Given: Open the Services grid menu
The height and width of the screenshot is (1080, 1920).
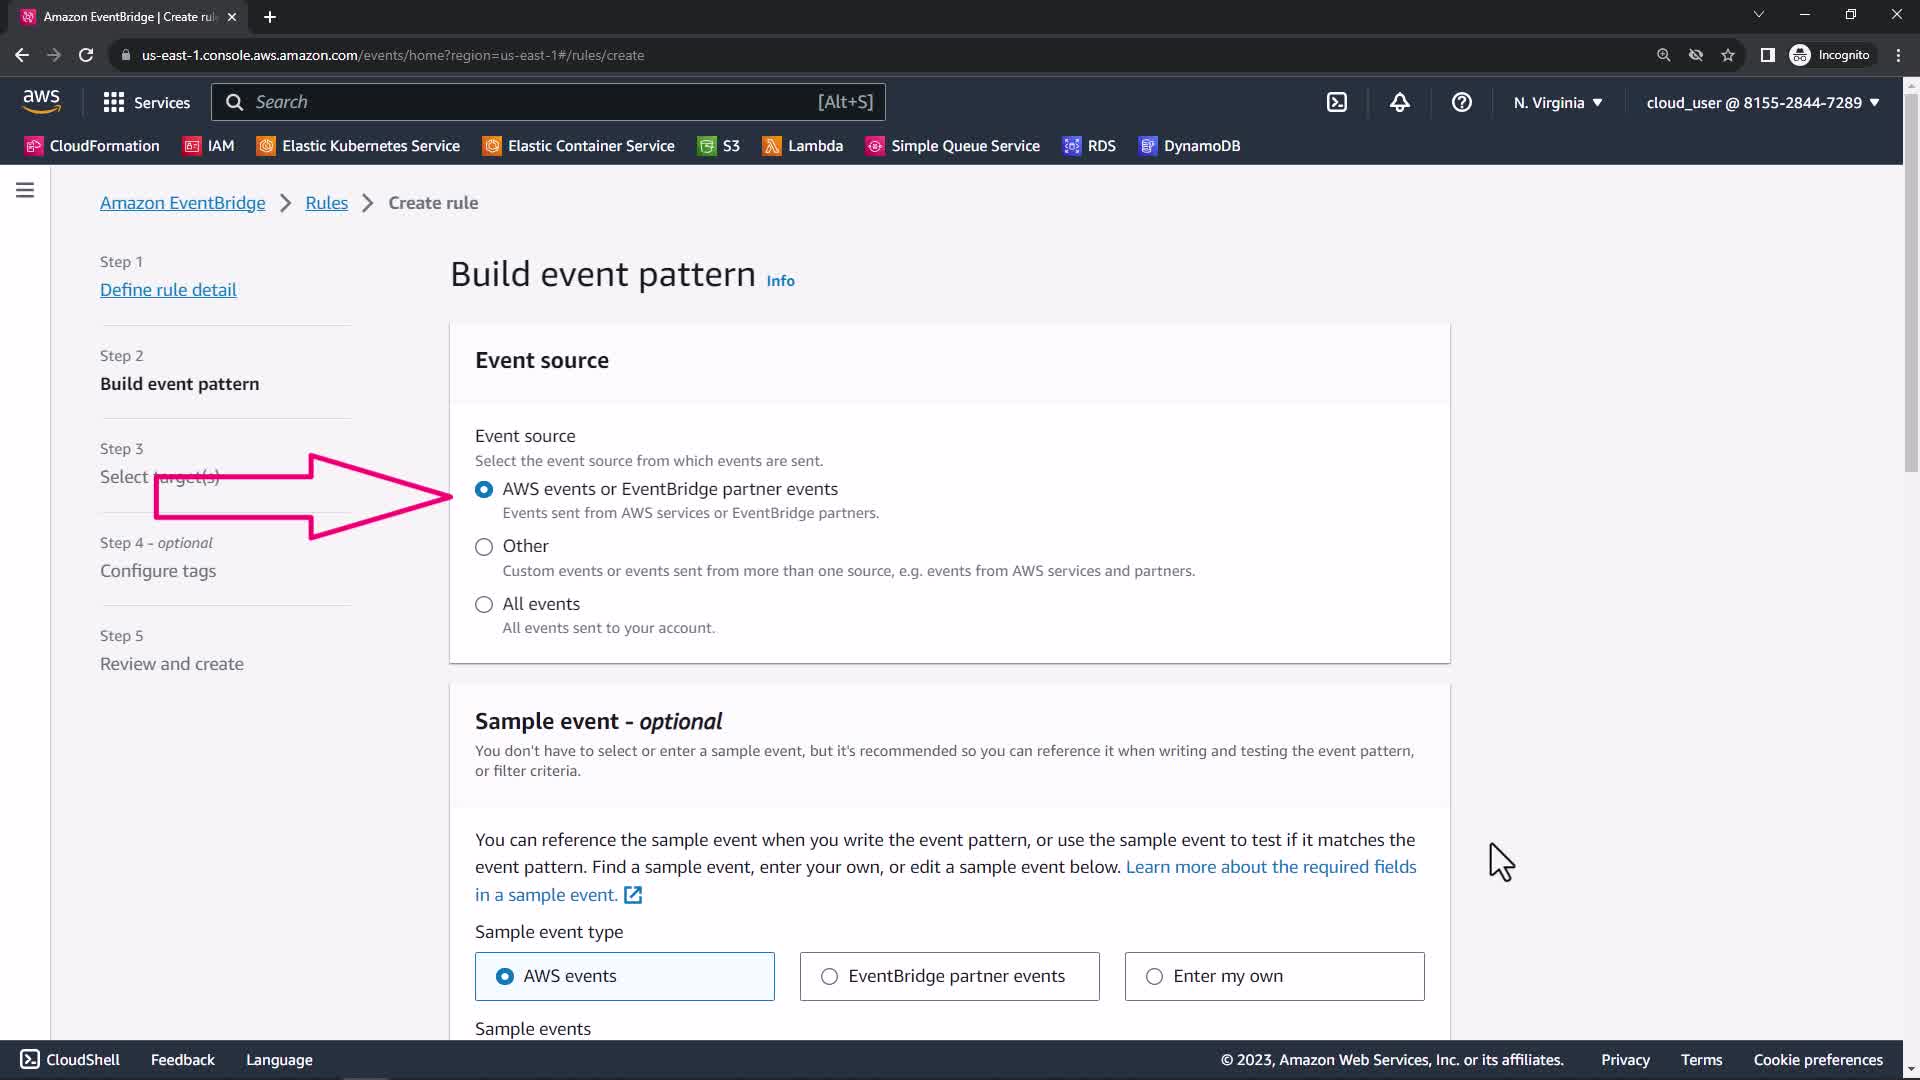Looking at the screenshot, I should click(146, 102).
